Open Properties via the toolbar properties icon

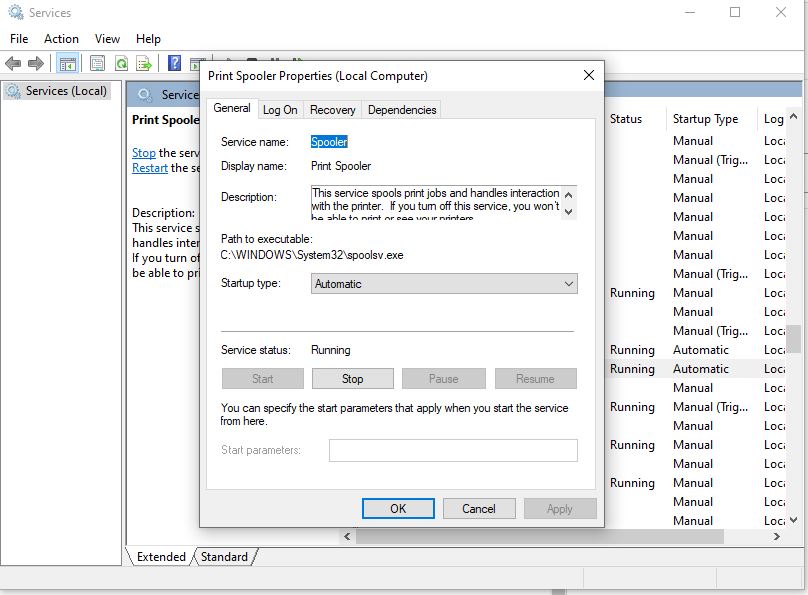[97, 63]
